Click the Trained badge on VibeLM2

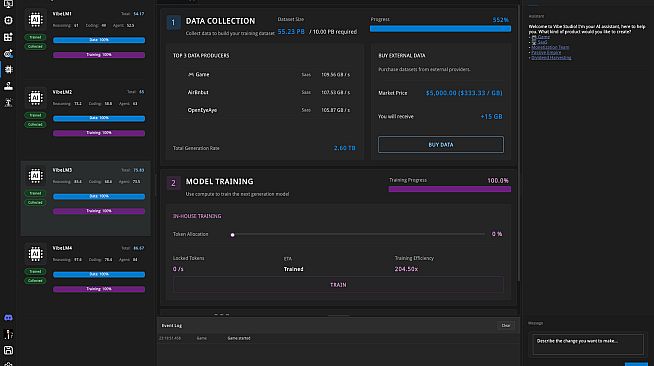click(x=35, y=115)
